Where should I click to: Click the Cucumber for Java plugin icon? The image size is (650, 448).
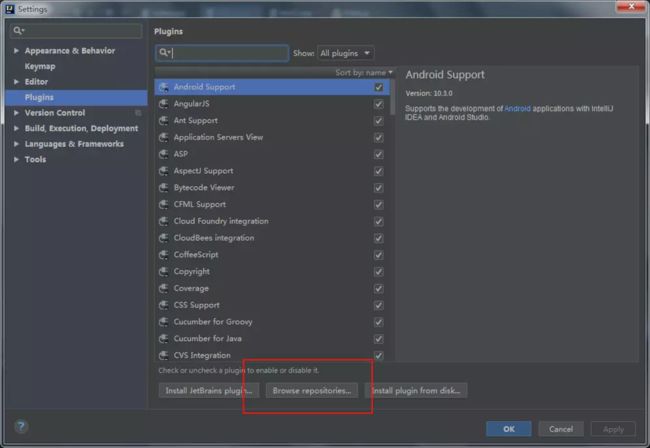pos(164,339)
